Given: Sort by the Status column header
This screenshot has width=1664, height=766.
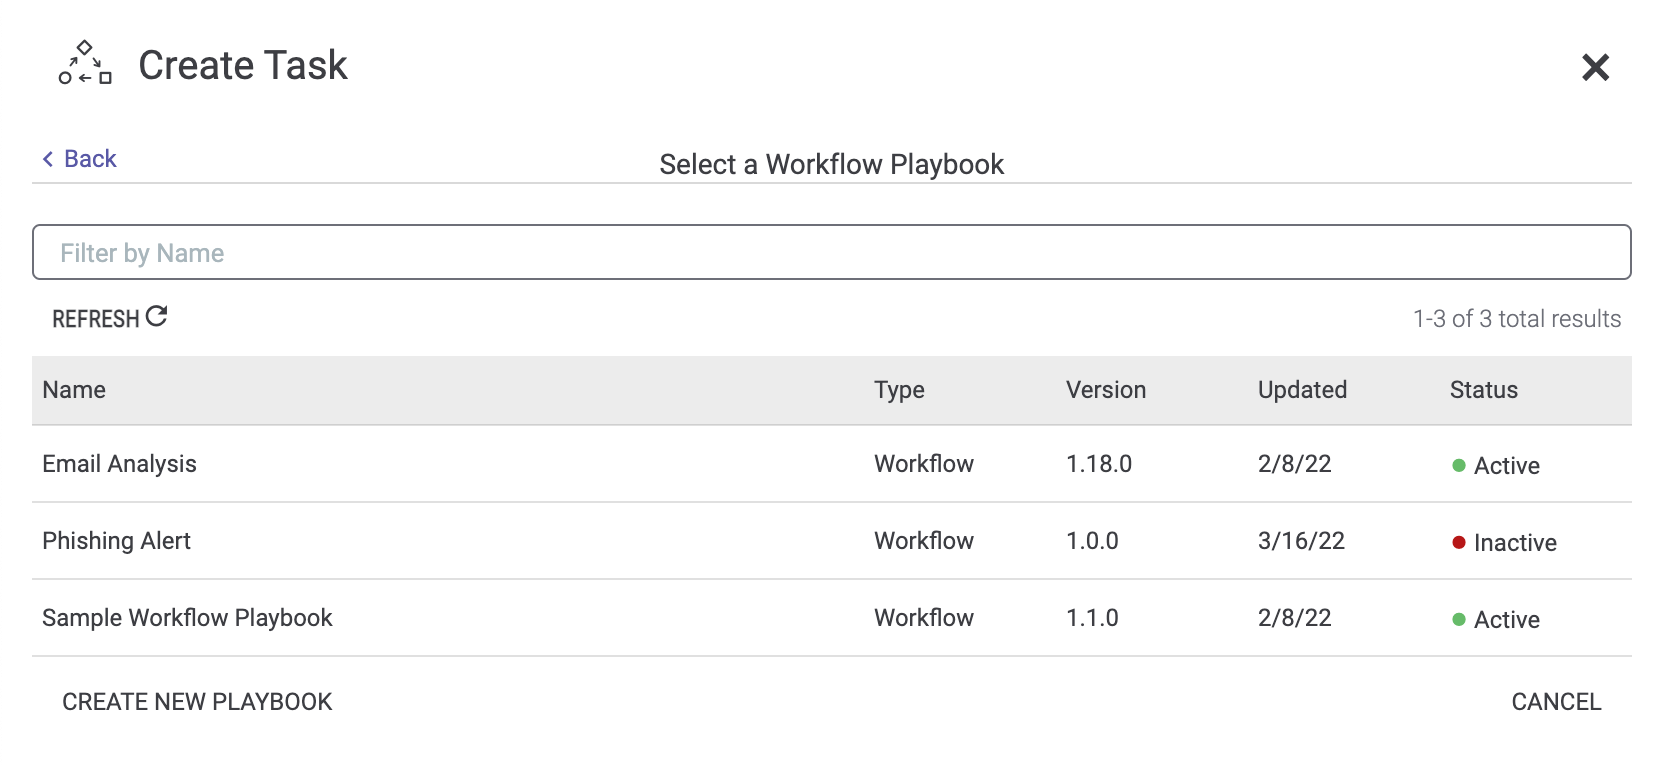Looking at the screenshot, I should click(x=1484, y=390).
